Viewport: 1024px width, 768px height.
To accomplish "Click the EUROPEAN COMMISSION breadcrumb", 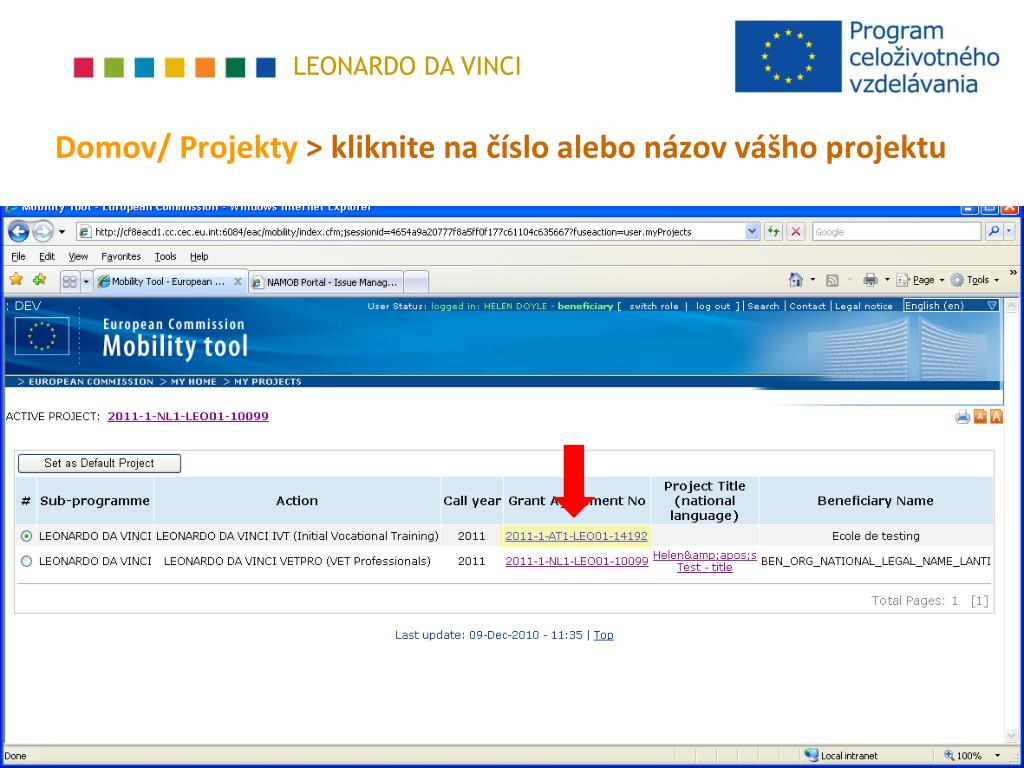I will (x=91, y=381).
